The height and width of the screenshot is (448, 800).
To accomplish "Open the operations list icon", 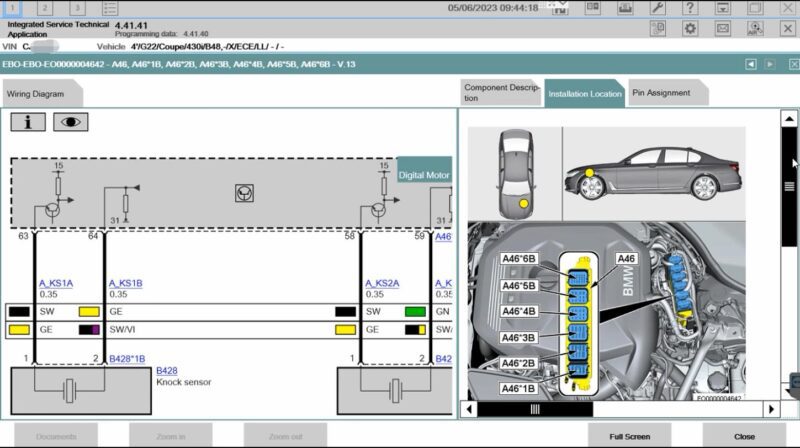I will pos(110,8).
